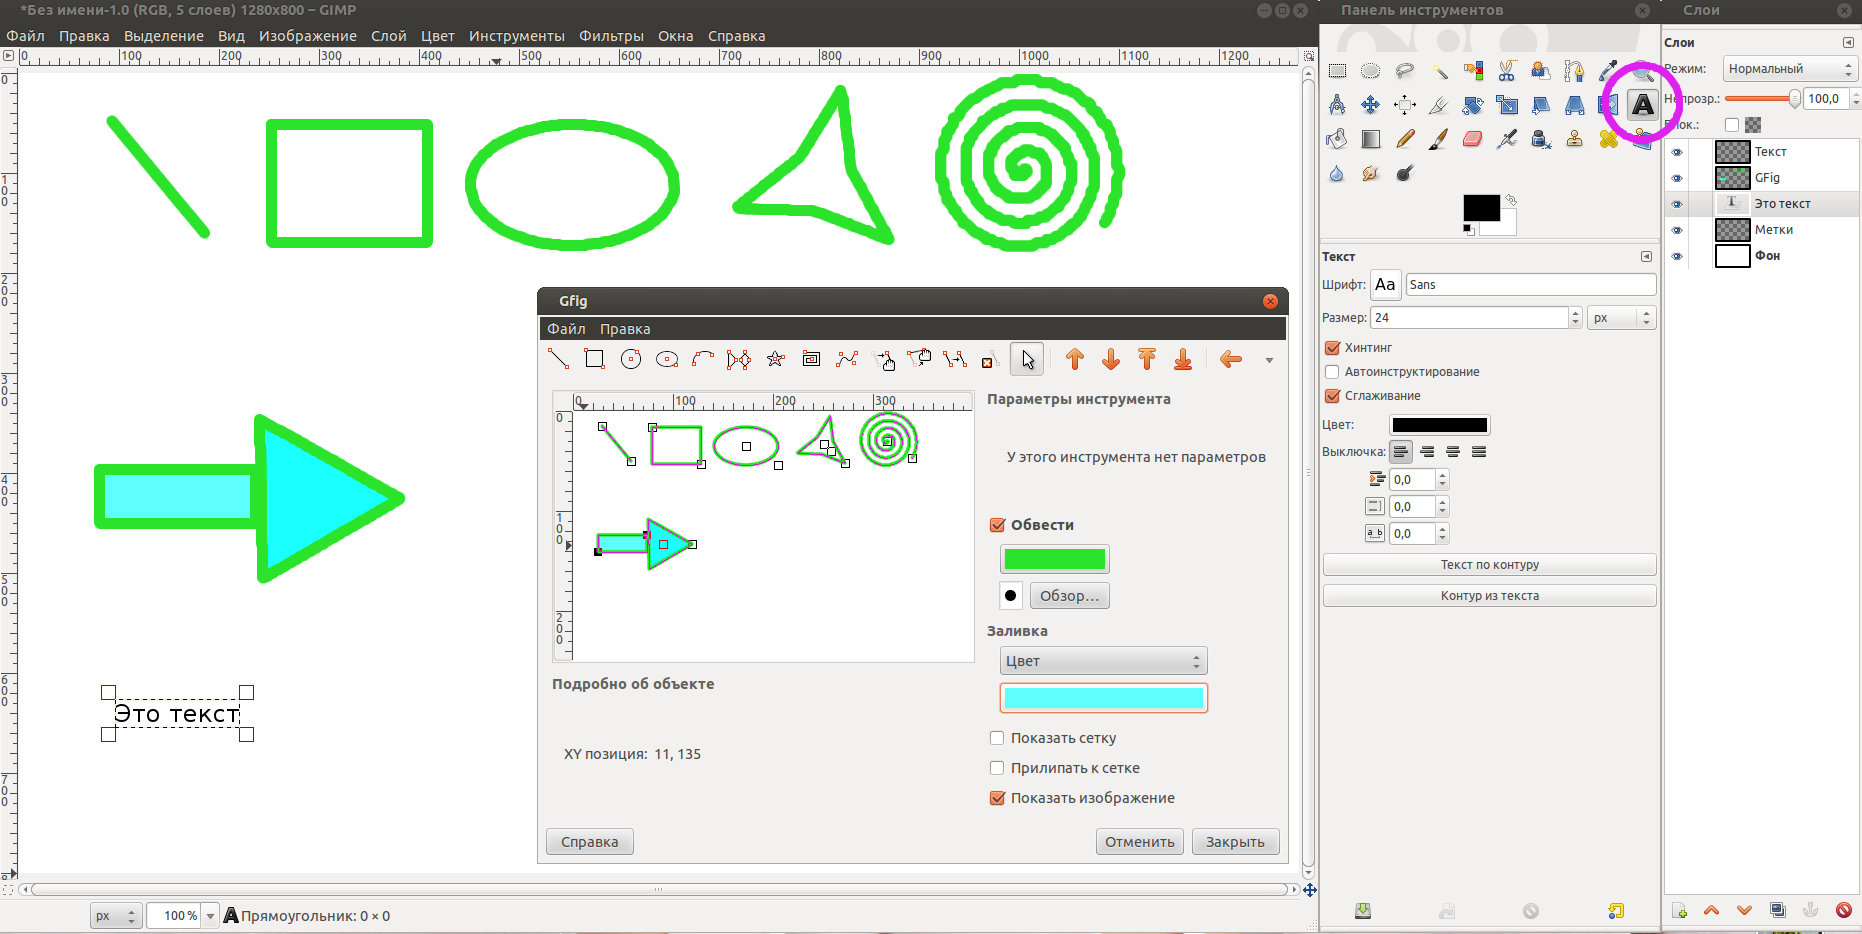Click the Gfig star shape tool
The height and width of the screenshot is (934, 1862).
tap(775, 360)
